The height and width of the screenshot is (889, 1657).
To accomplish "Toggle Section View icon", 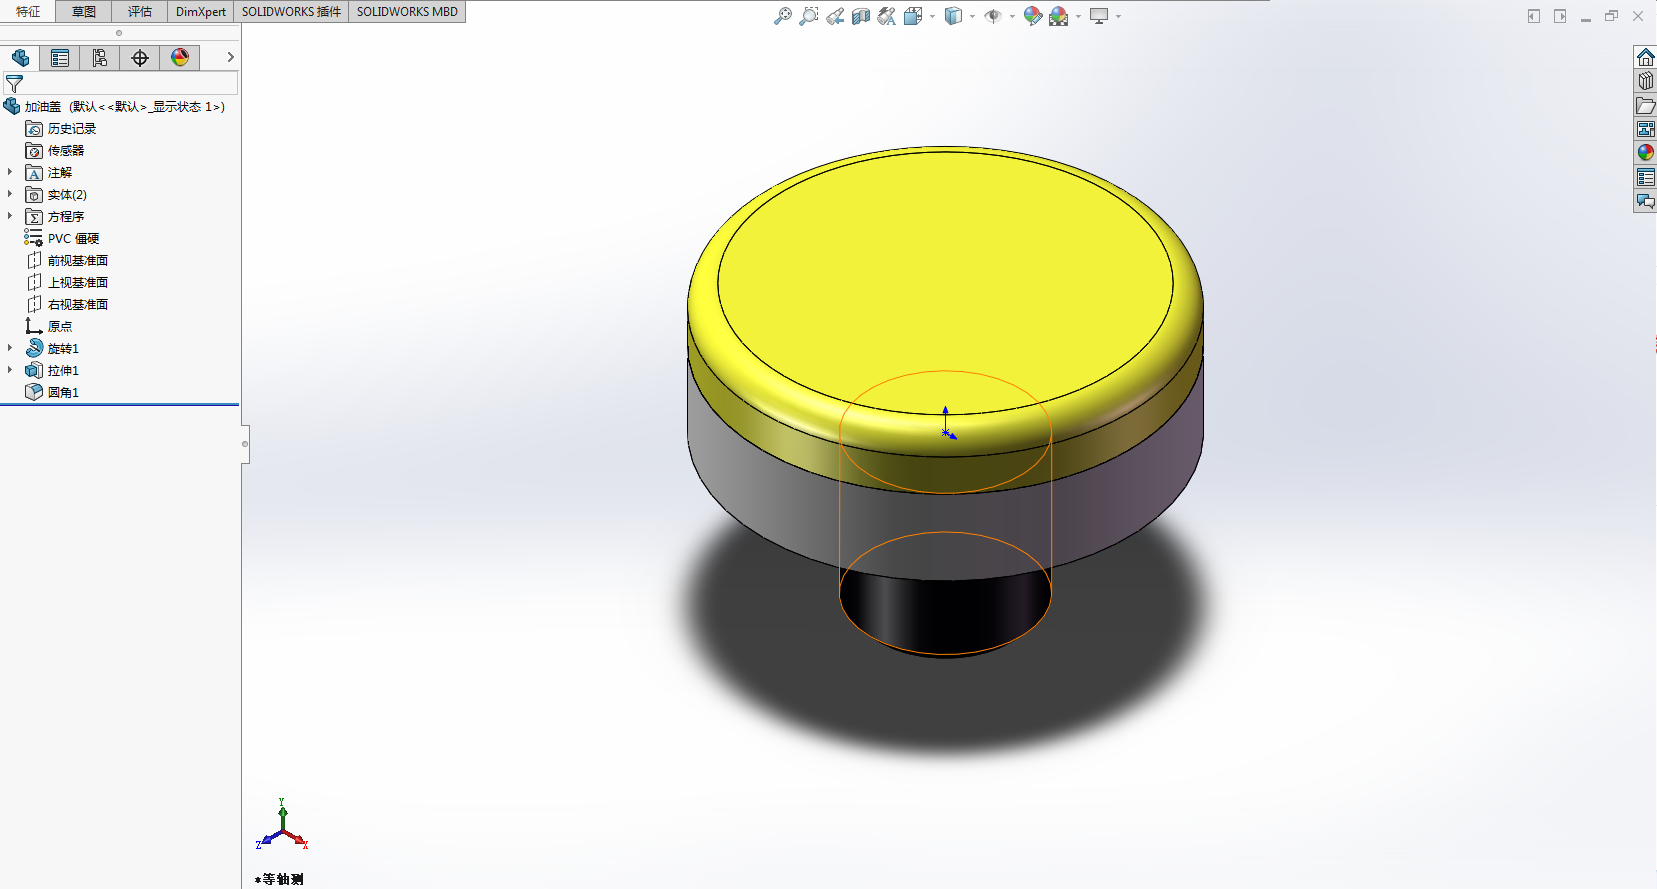I will click(861, 16).
